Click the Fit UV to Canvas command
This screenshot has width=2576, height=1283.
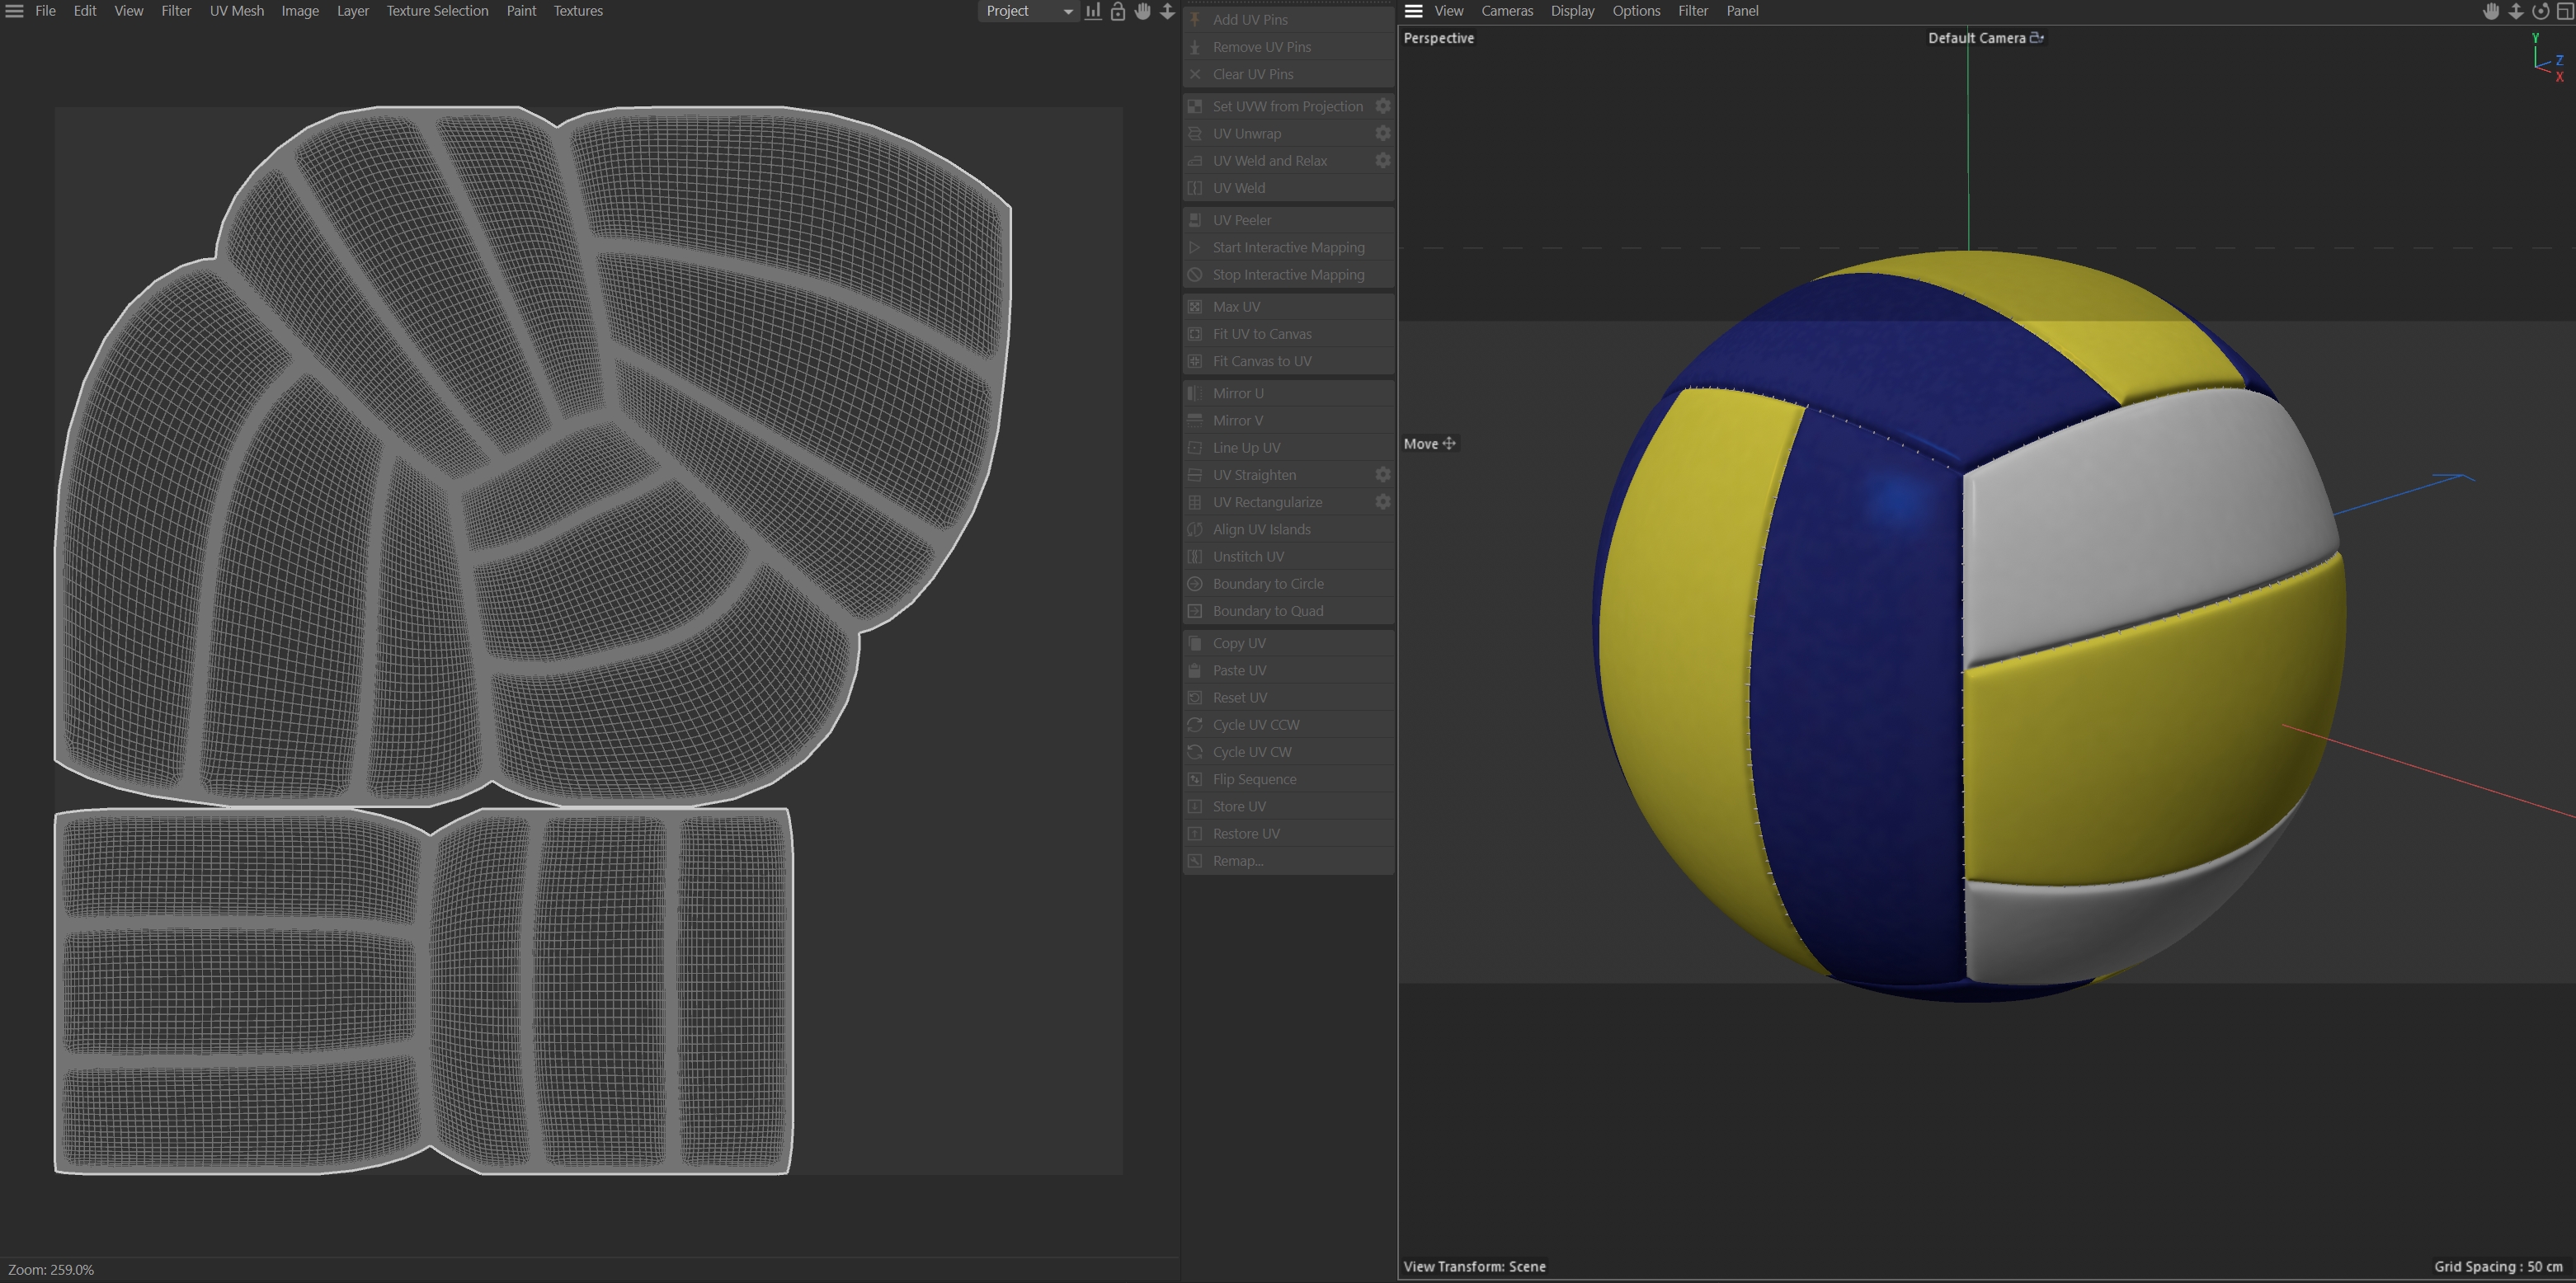point(1261,334)
